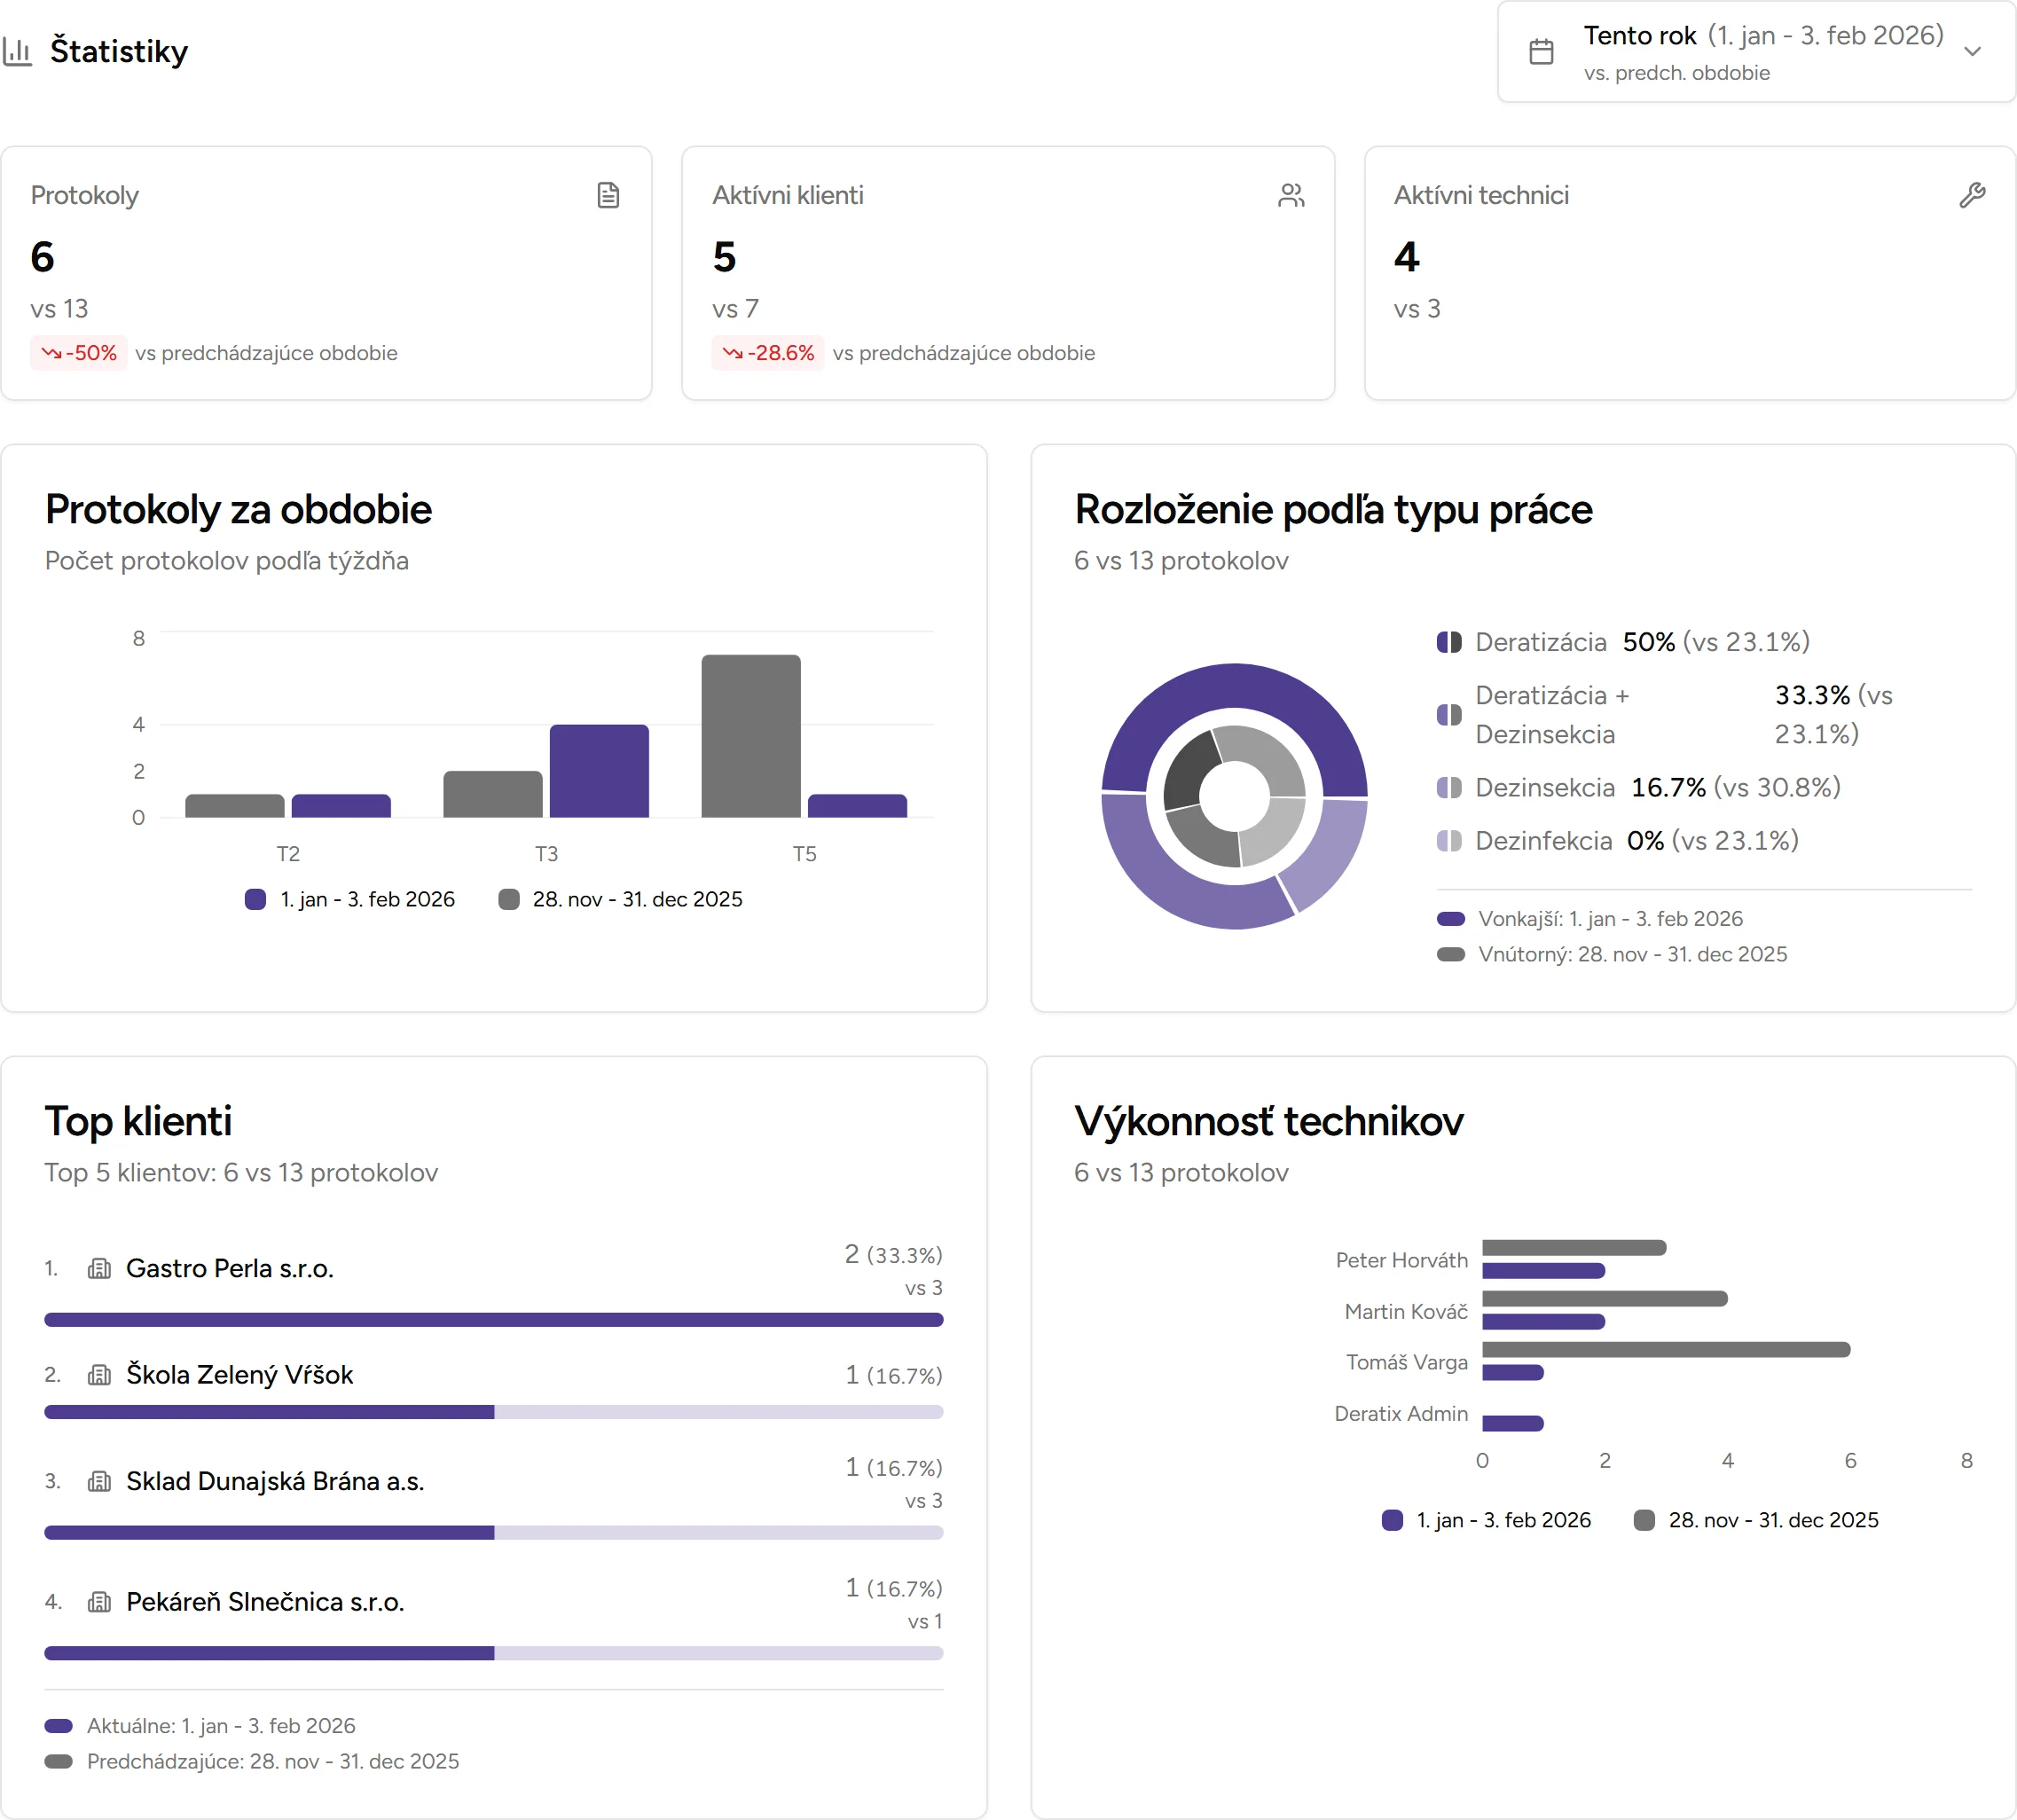Screen dimensions: 2017x1820
Task: Open client Gastro Perla s.r.o.
Action: click(x=230, y=1269)
